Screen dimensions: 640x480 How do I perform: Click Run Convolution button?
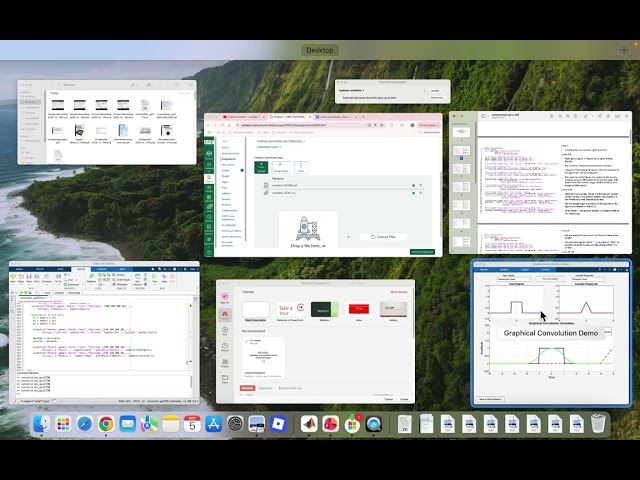click(x=550, y=279)
